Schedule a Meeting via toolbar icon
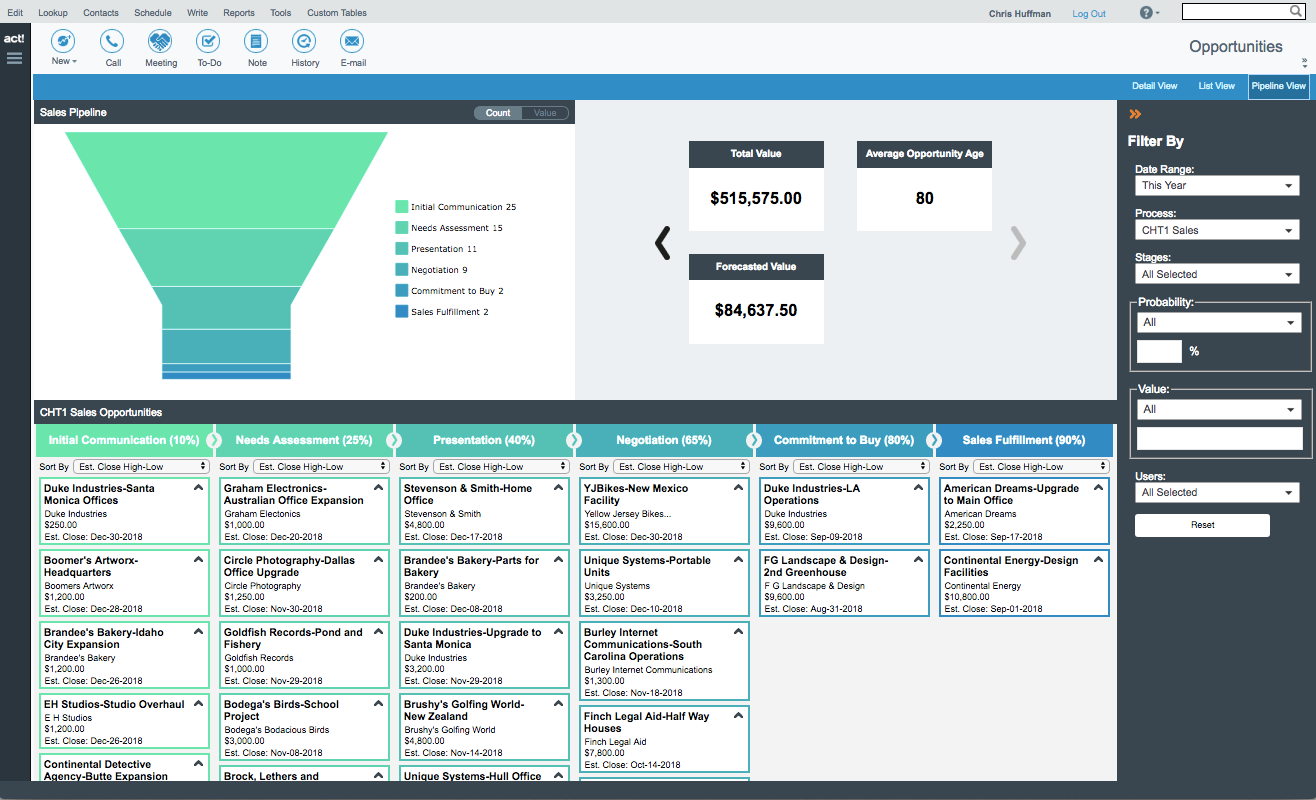Image resolution: width=1316 pixels, height=800 pixels. point(161,41)
